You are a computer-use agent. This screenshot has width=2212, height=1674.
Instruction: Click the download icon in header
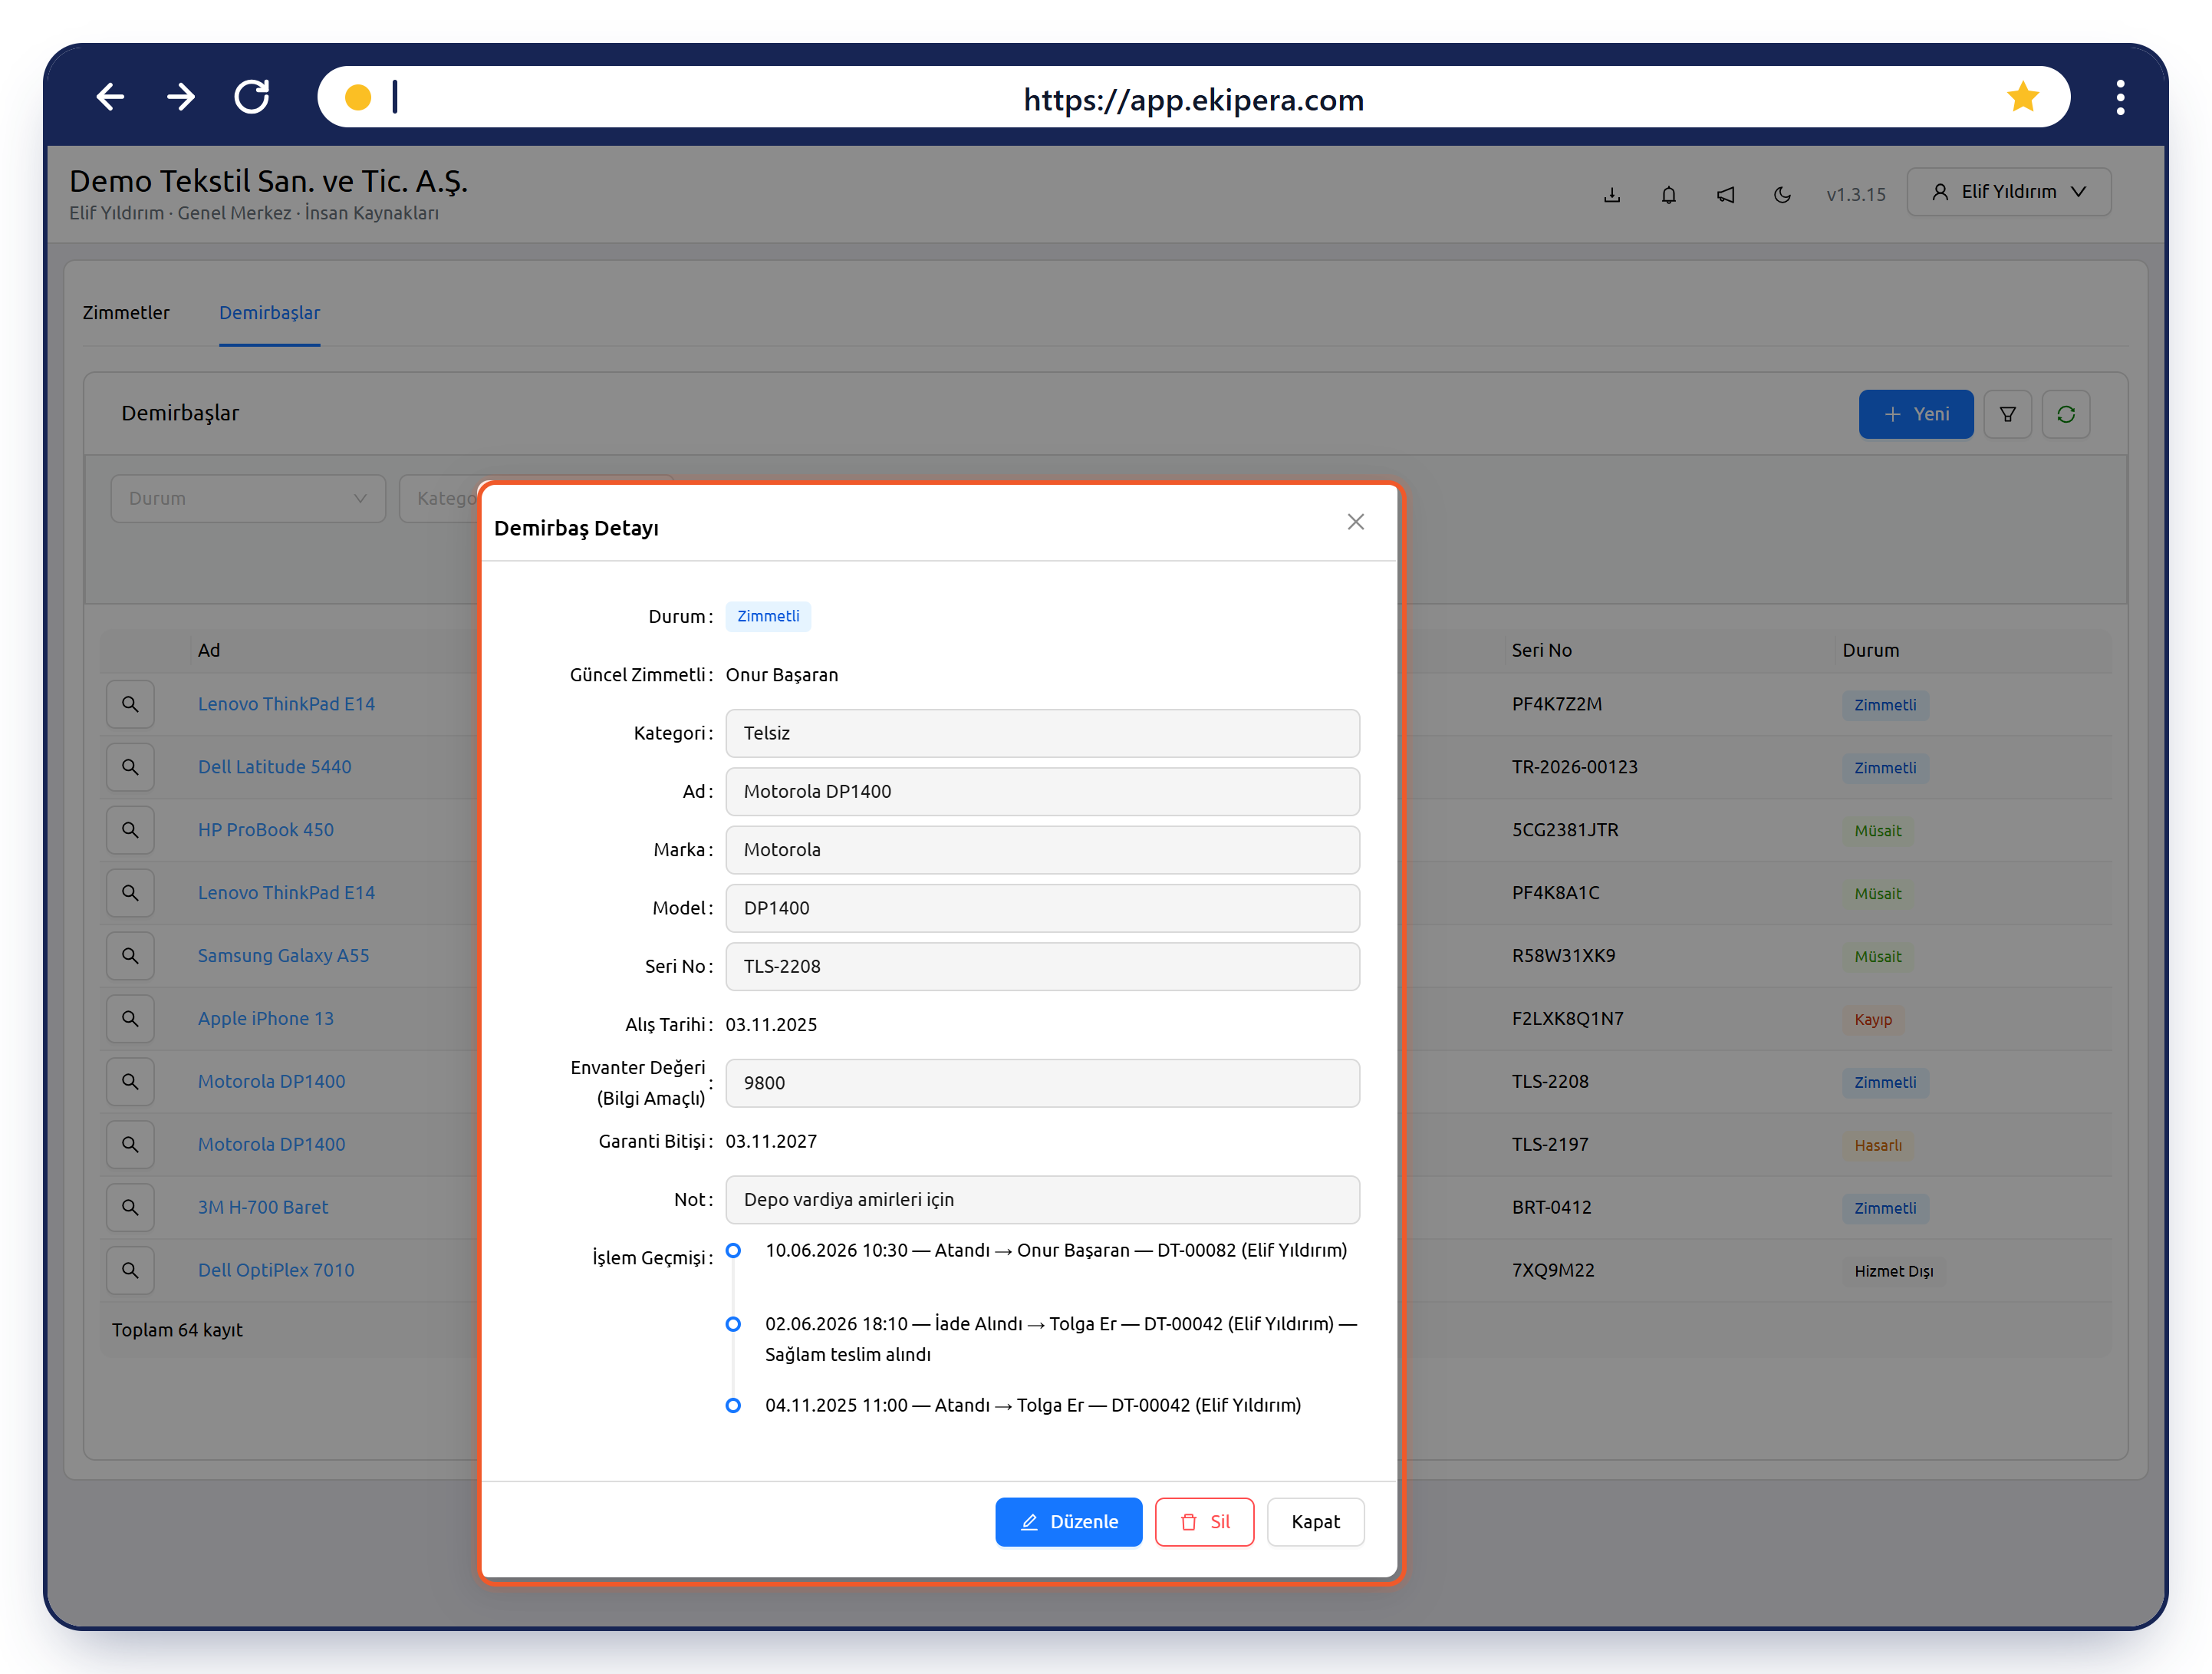pos(1612,194)
